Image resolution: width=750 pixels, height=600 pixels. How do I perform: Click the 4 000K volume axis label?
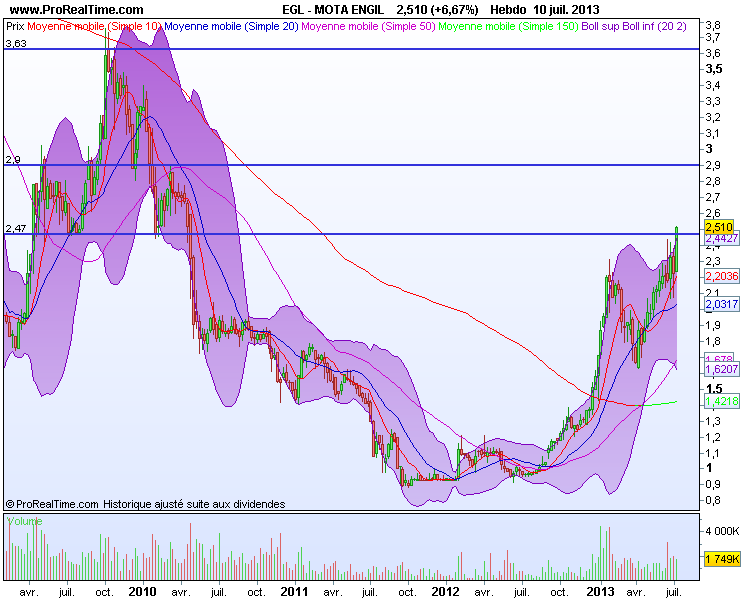(723, 531)
